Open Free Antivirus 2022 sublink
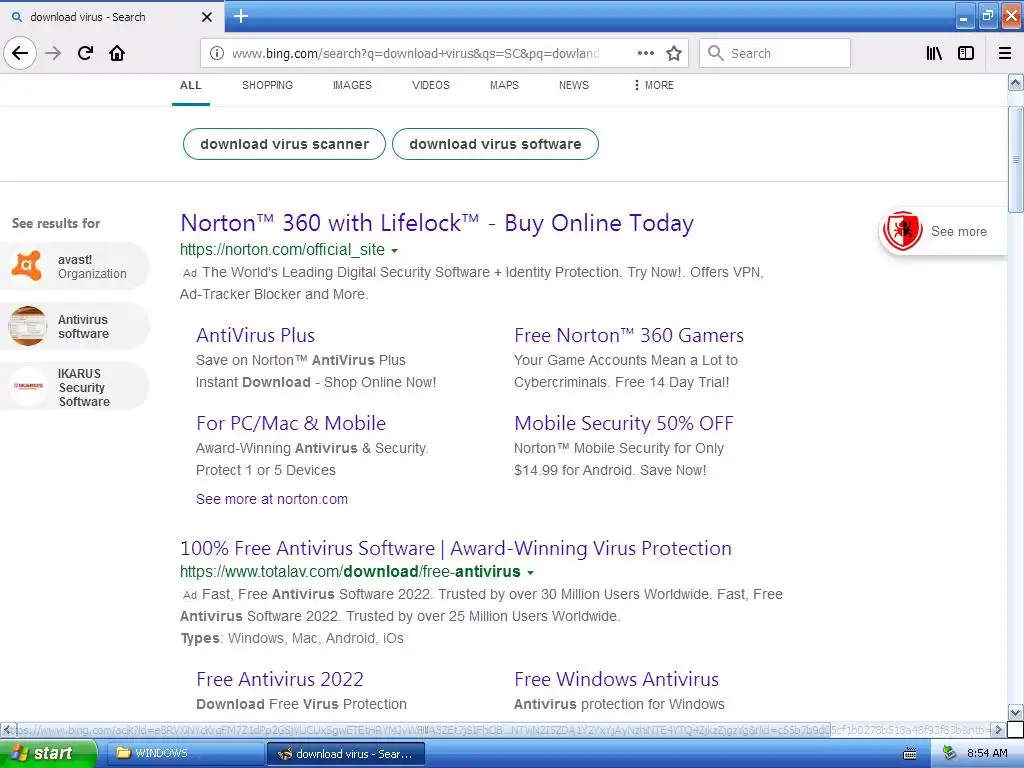Viewport: 1024px width, 768px height. [280, 679]
